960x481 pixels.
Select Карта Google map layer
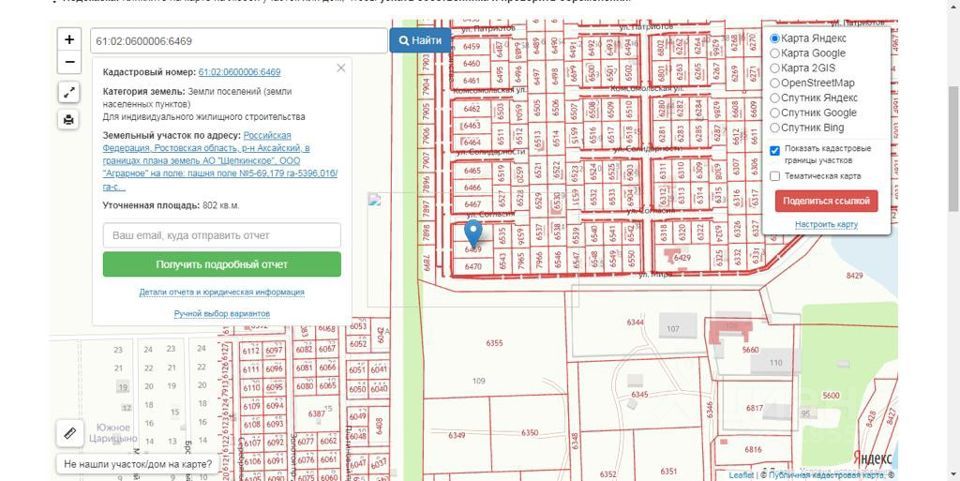pos(774,53)
